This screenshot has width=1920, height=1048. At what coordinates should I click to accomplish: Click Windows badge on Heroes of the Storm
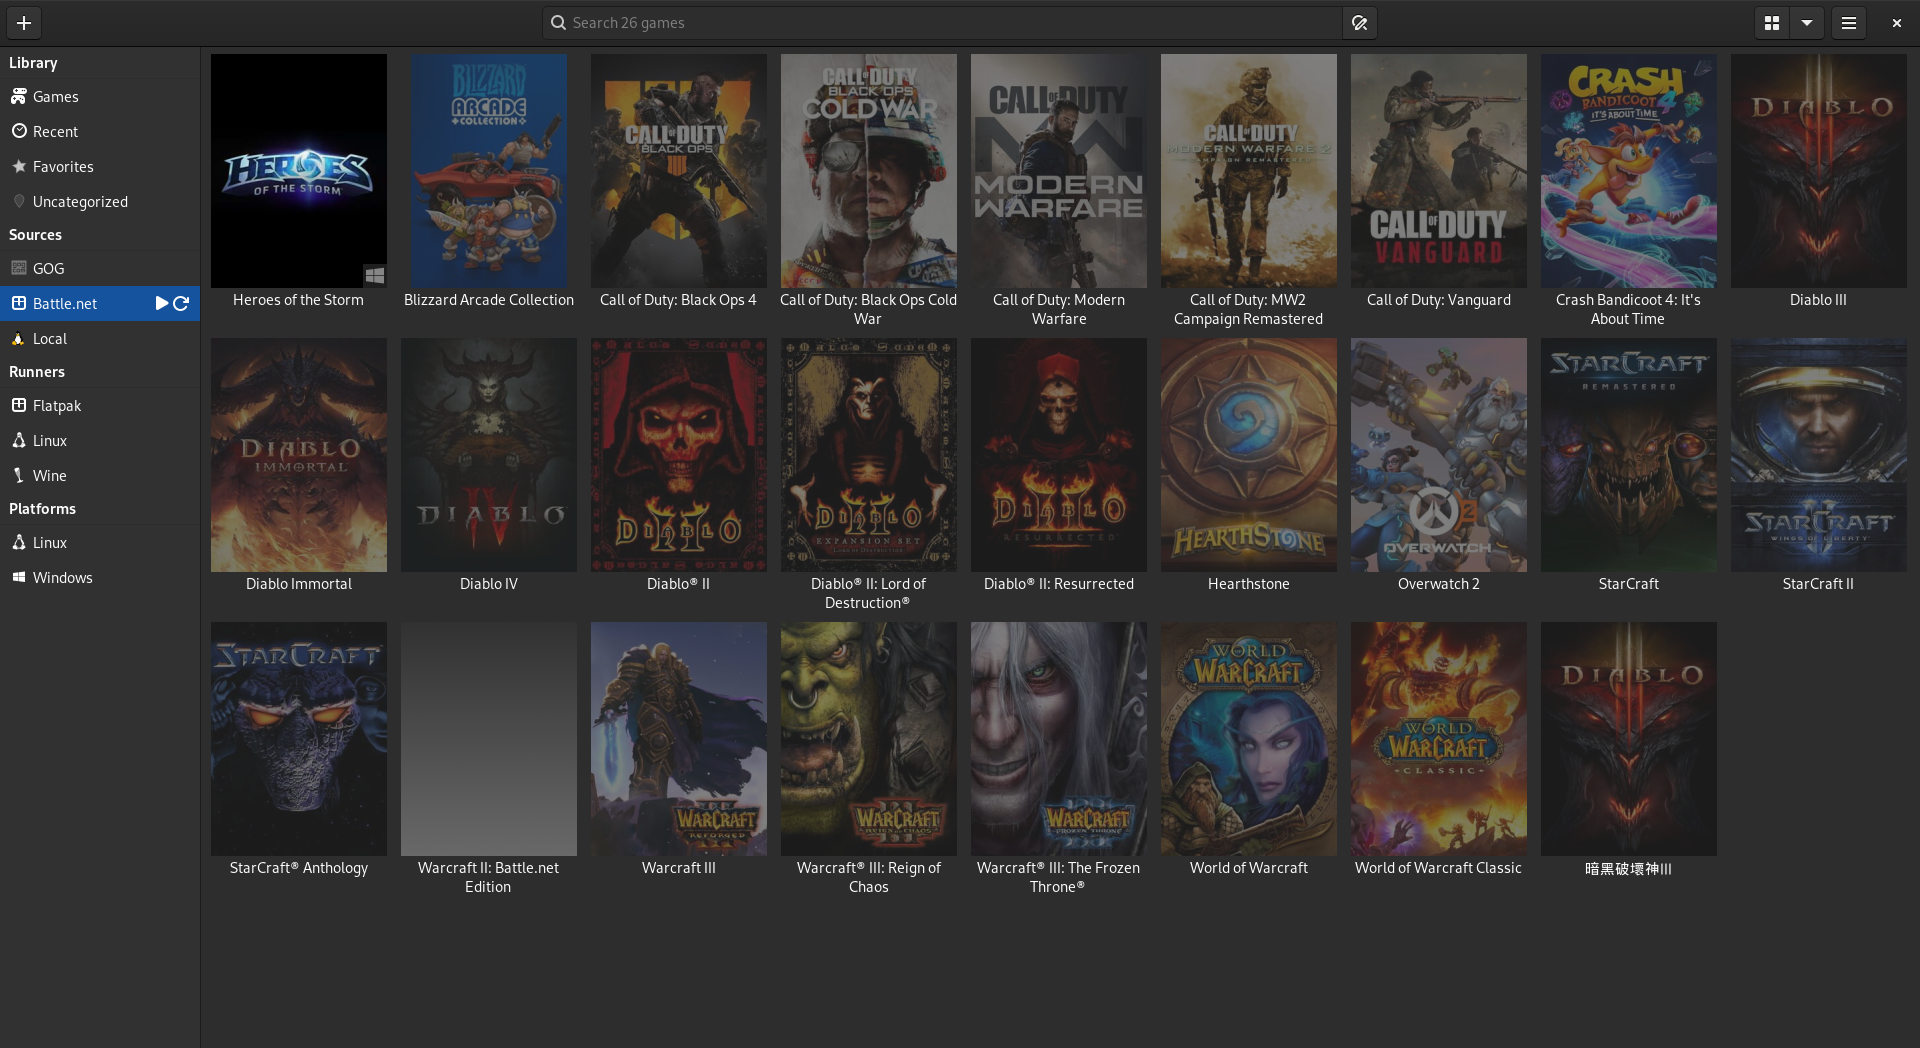374,275
